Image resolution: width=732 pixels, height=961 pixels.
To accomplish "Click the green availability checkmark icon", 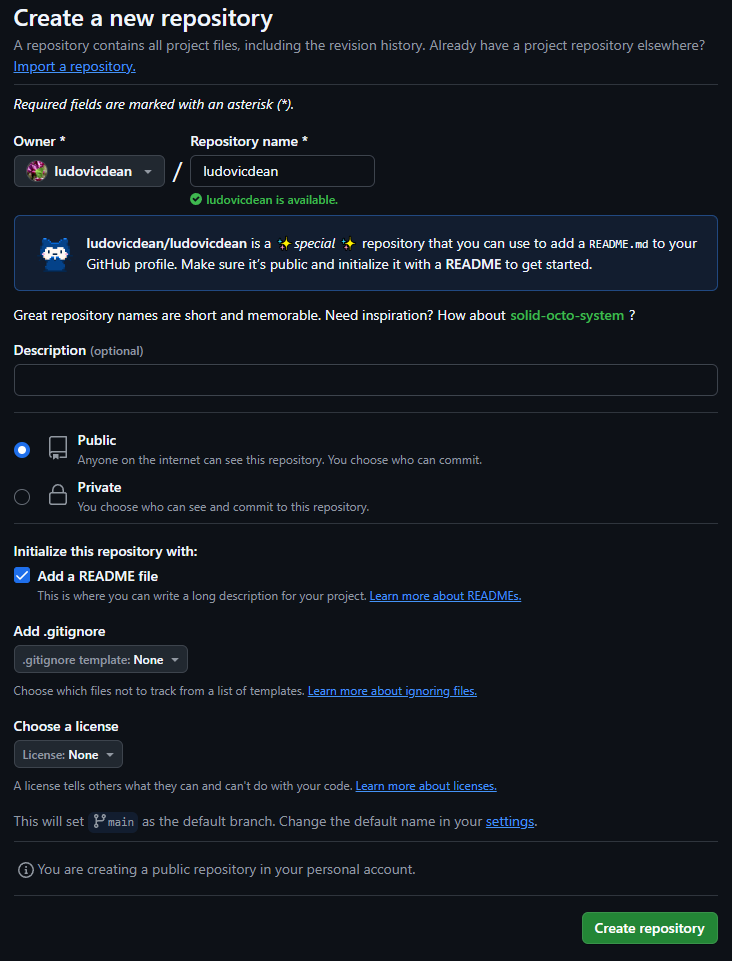I will [x=196, y=199].
